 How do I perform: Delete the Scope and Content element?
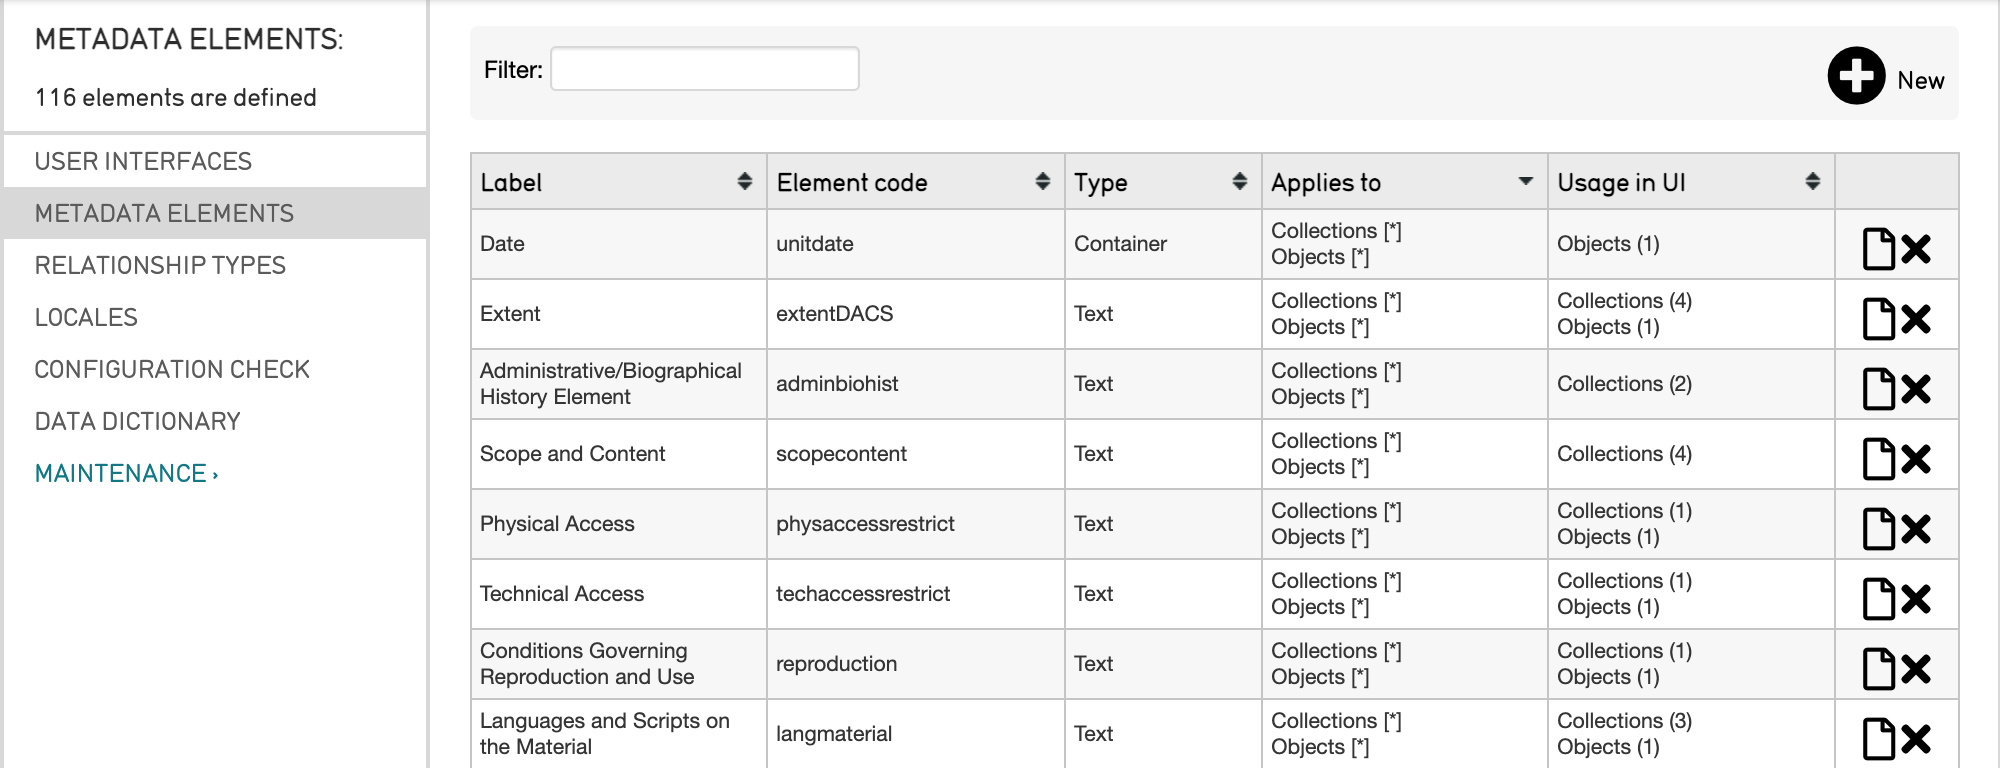(1916, 459)
